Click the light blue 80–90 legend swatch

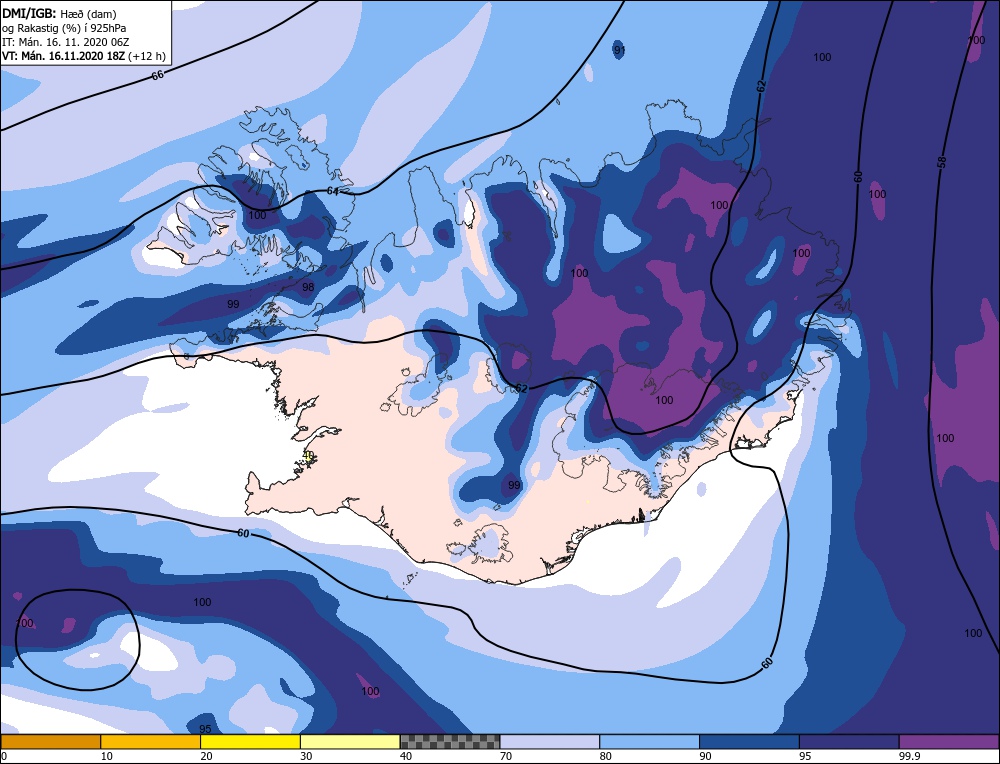[x=649, y=742]
